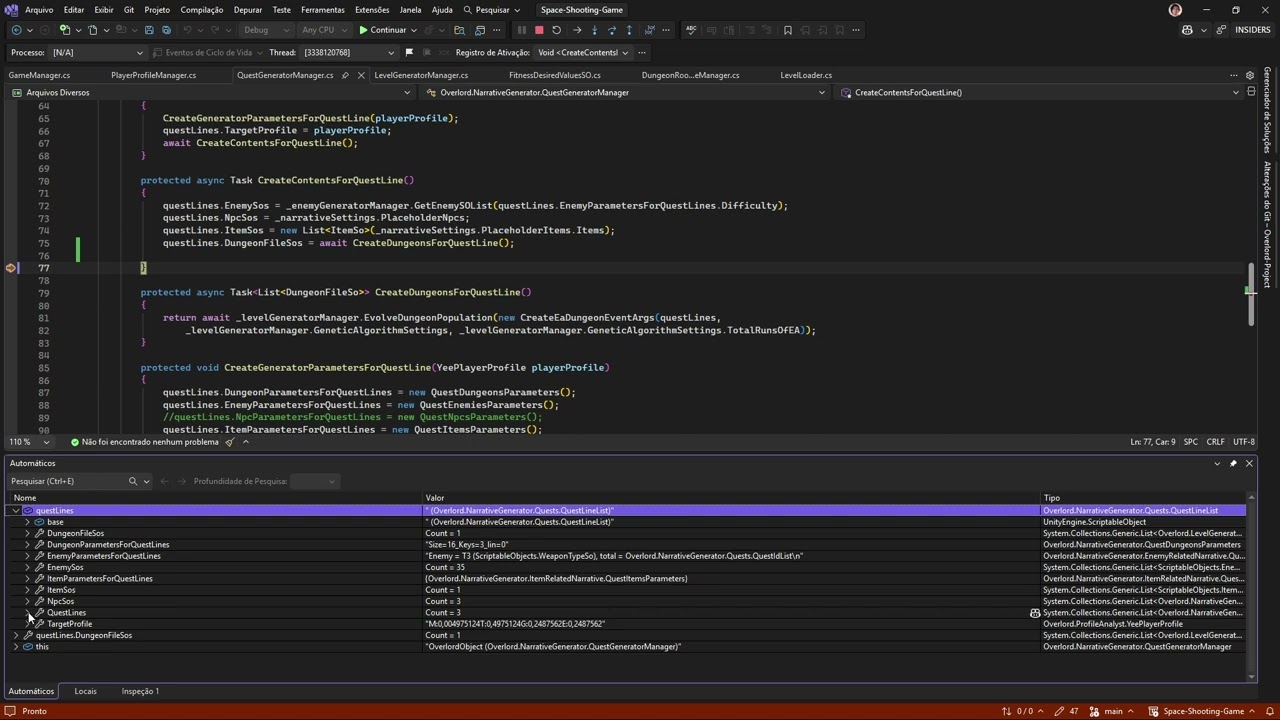Switch to GameManager.cs tab
Screen dimensions: 1280x720
coord(40,75)
